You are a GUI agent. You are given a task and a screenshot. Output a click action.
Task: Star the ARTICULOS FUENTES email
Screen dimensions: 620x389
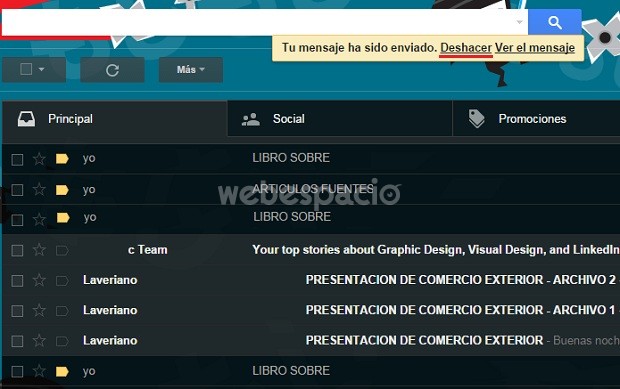(39, 189)
